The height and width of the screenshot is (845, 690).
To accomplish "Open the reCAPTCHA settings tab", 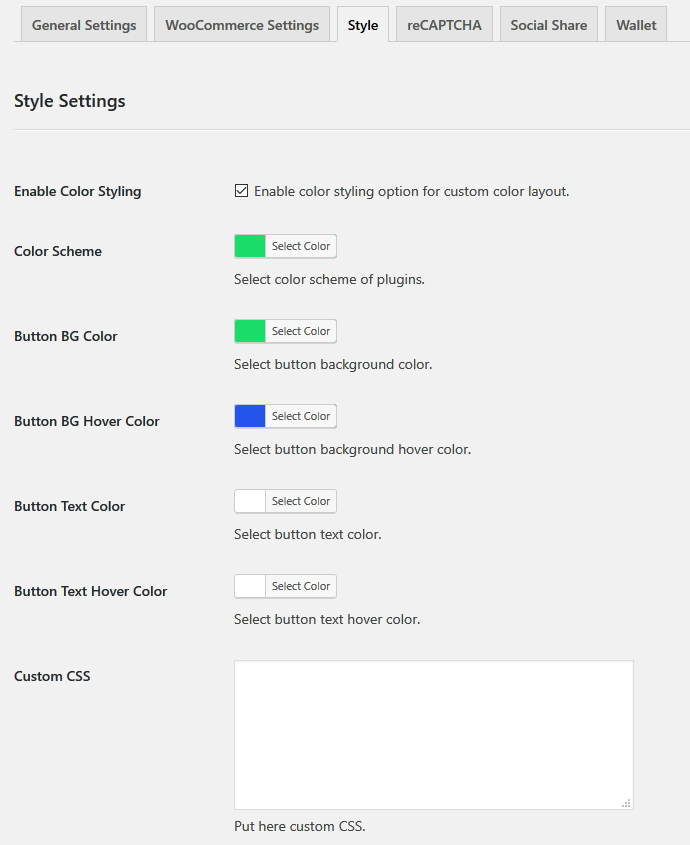I will click(x=443, y=24).
